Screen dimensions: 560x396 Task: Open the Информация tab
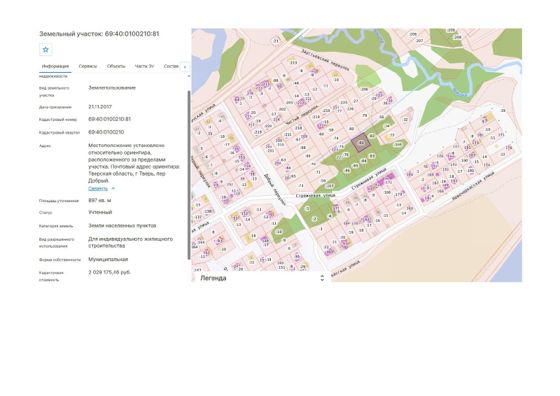click(55, 66)
